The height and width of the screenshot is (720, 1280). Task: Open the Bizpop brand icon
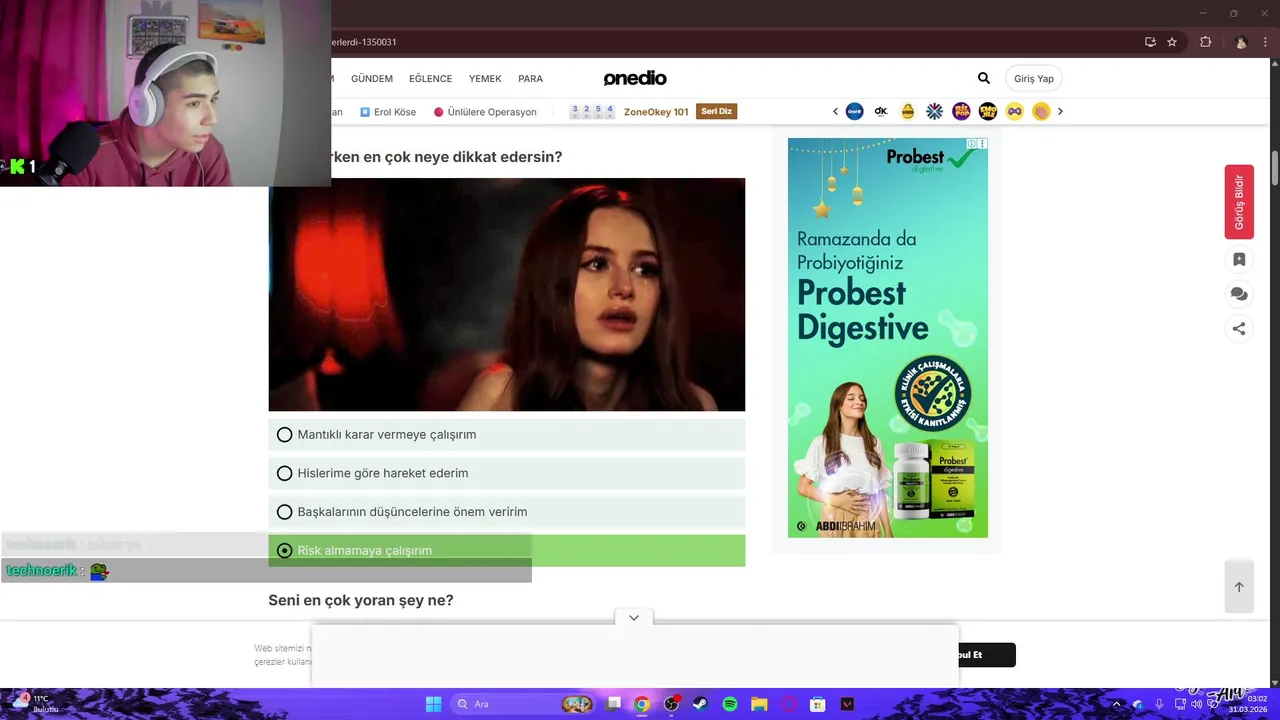pos(961,111)
